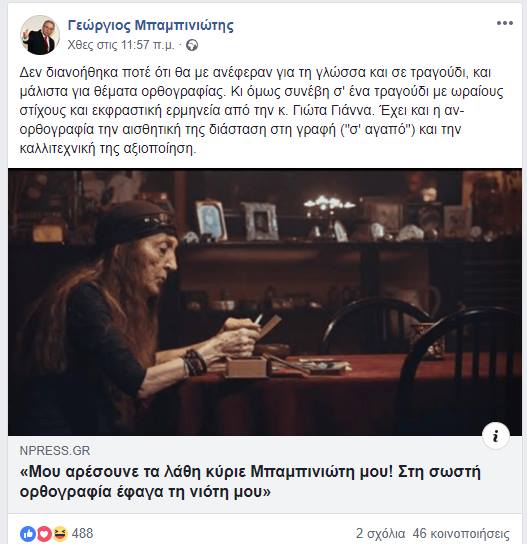
Task: Open the article preview photo of the woman
Action: (265, 302)
